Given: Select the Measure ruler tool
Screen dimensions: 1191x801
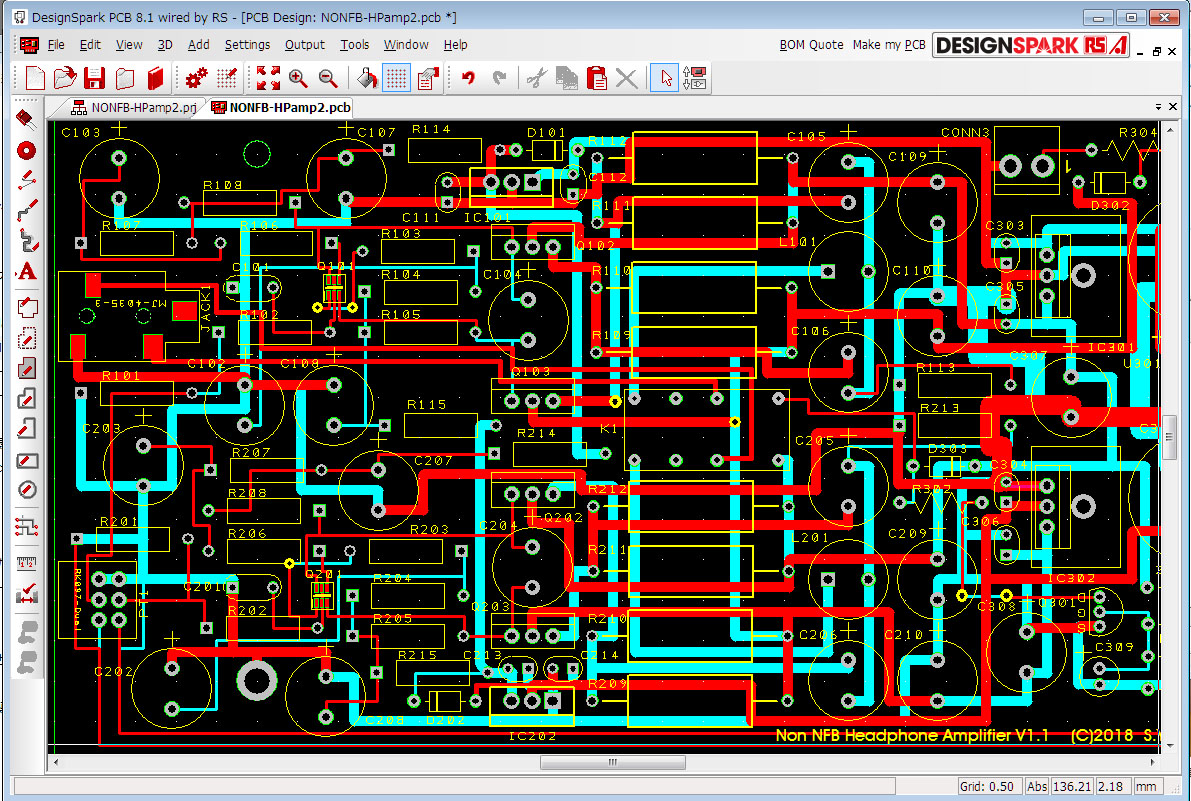Looking at the screenshot, I should [27, 561].
